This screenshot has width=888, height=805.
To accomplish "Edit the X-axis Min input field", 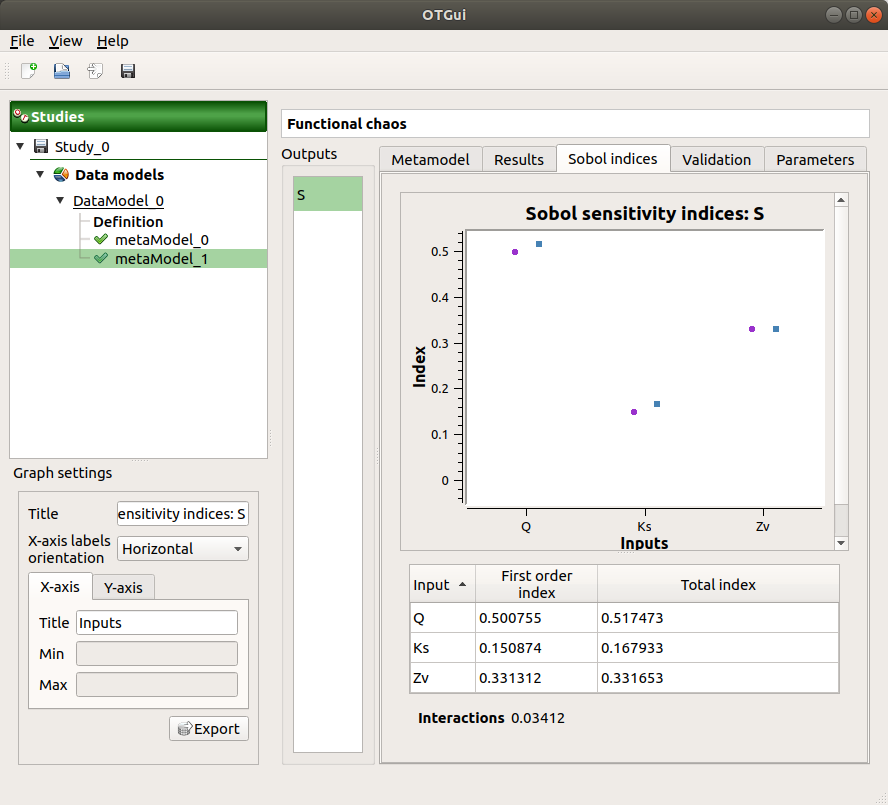I will [156, 653].
